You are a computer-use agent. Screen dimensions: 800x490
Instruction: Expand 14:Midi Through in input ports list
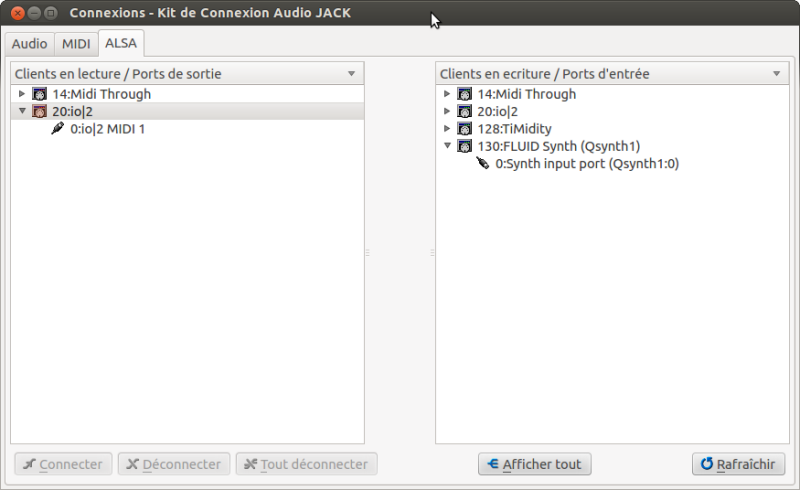(447, 94)
